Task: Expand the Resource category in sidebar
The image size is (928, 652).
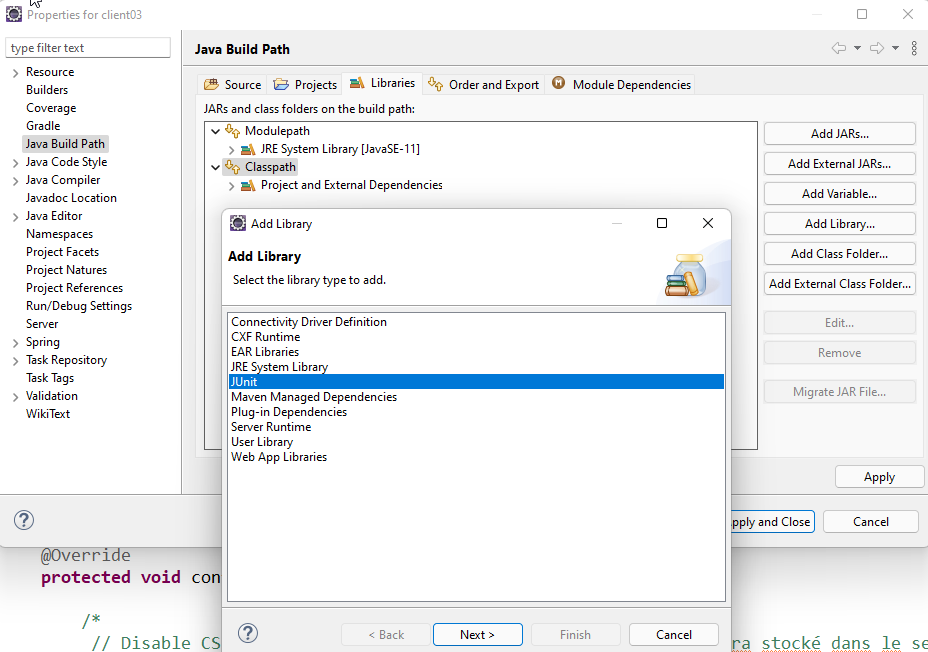Action: [x=15, y=73]
